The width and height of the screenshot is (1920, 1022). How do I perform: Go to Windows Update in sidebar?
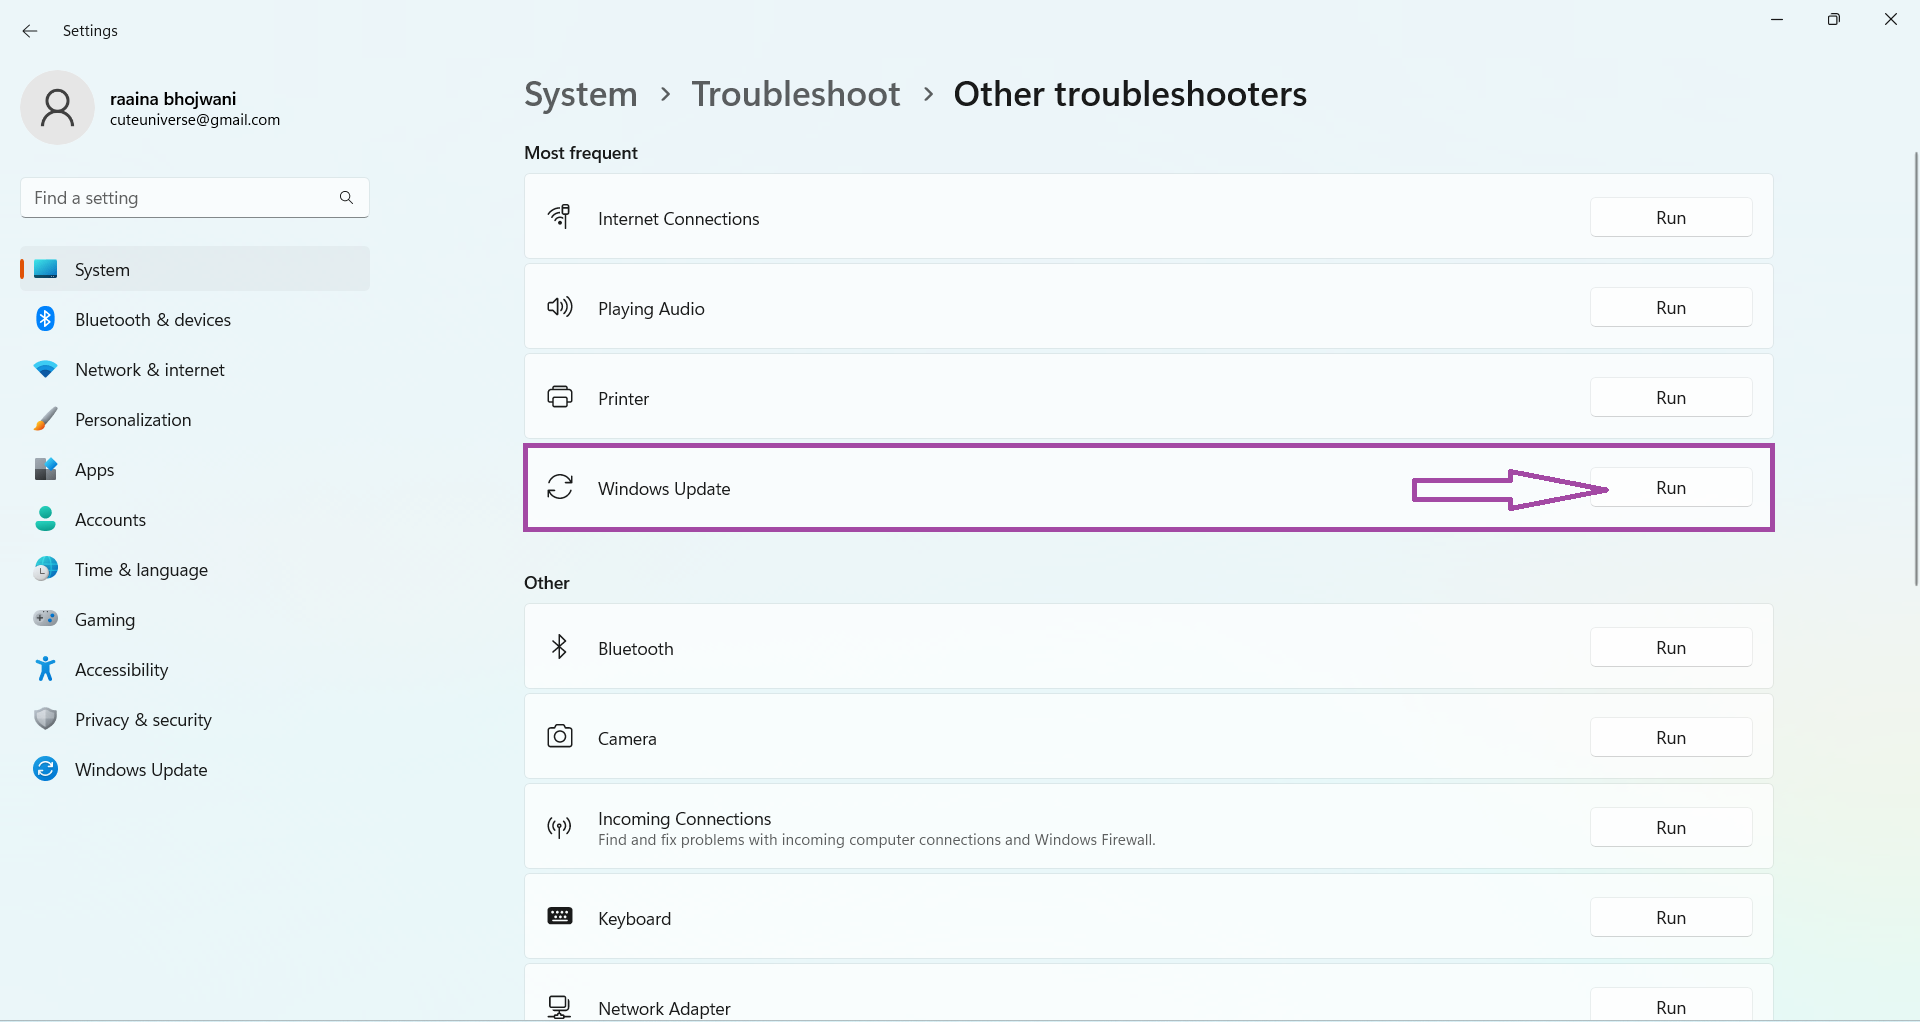141,770
